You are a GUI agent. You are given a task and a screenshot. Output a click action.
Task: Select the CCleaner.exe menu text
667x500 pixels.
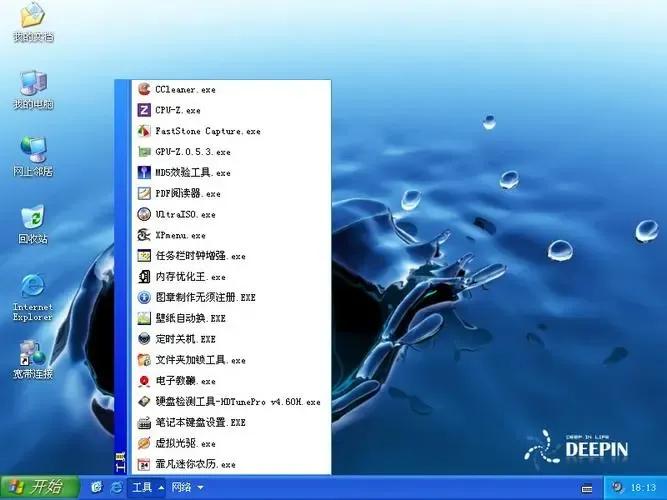pos(185,90)
